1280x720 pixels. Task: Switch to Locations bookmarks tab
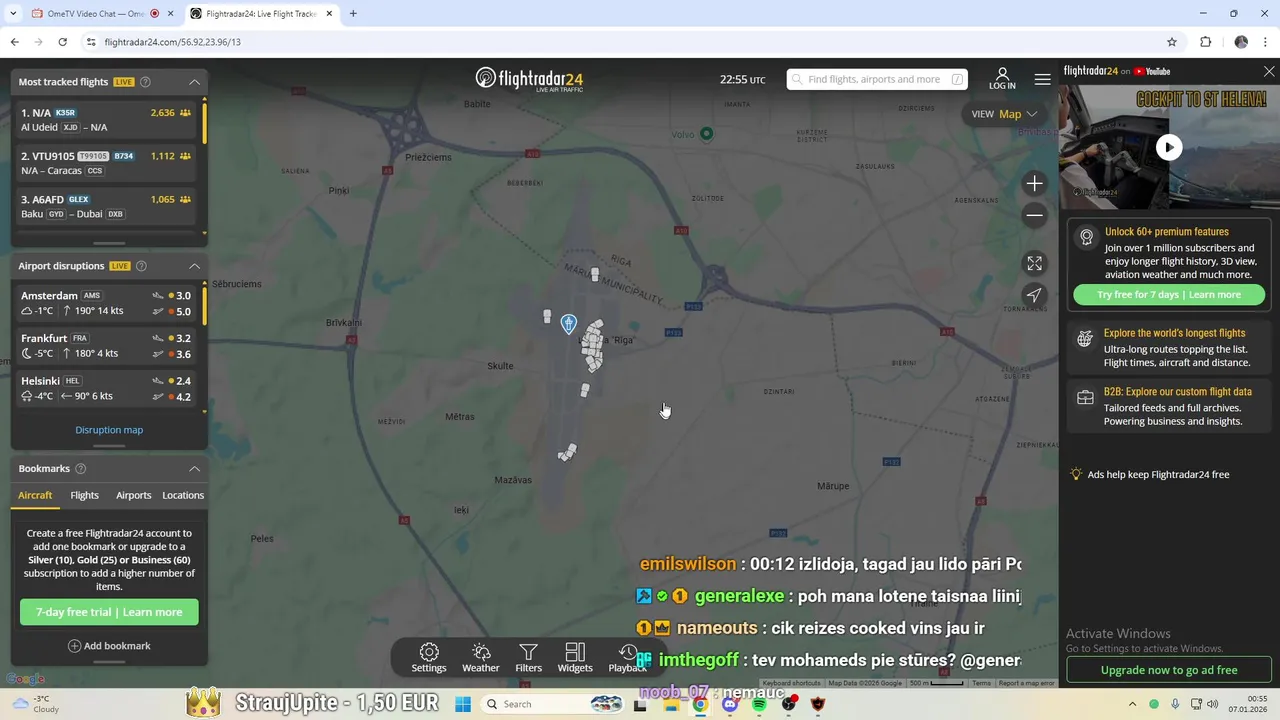[x=183, y=495]
